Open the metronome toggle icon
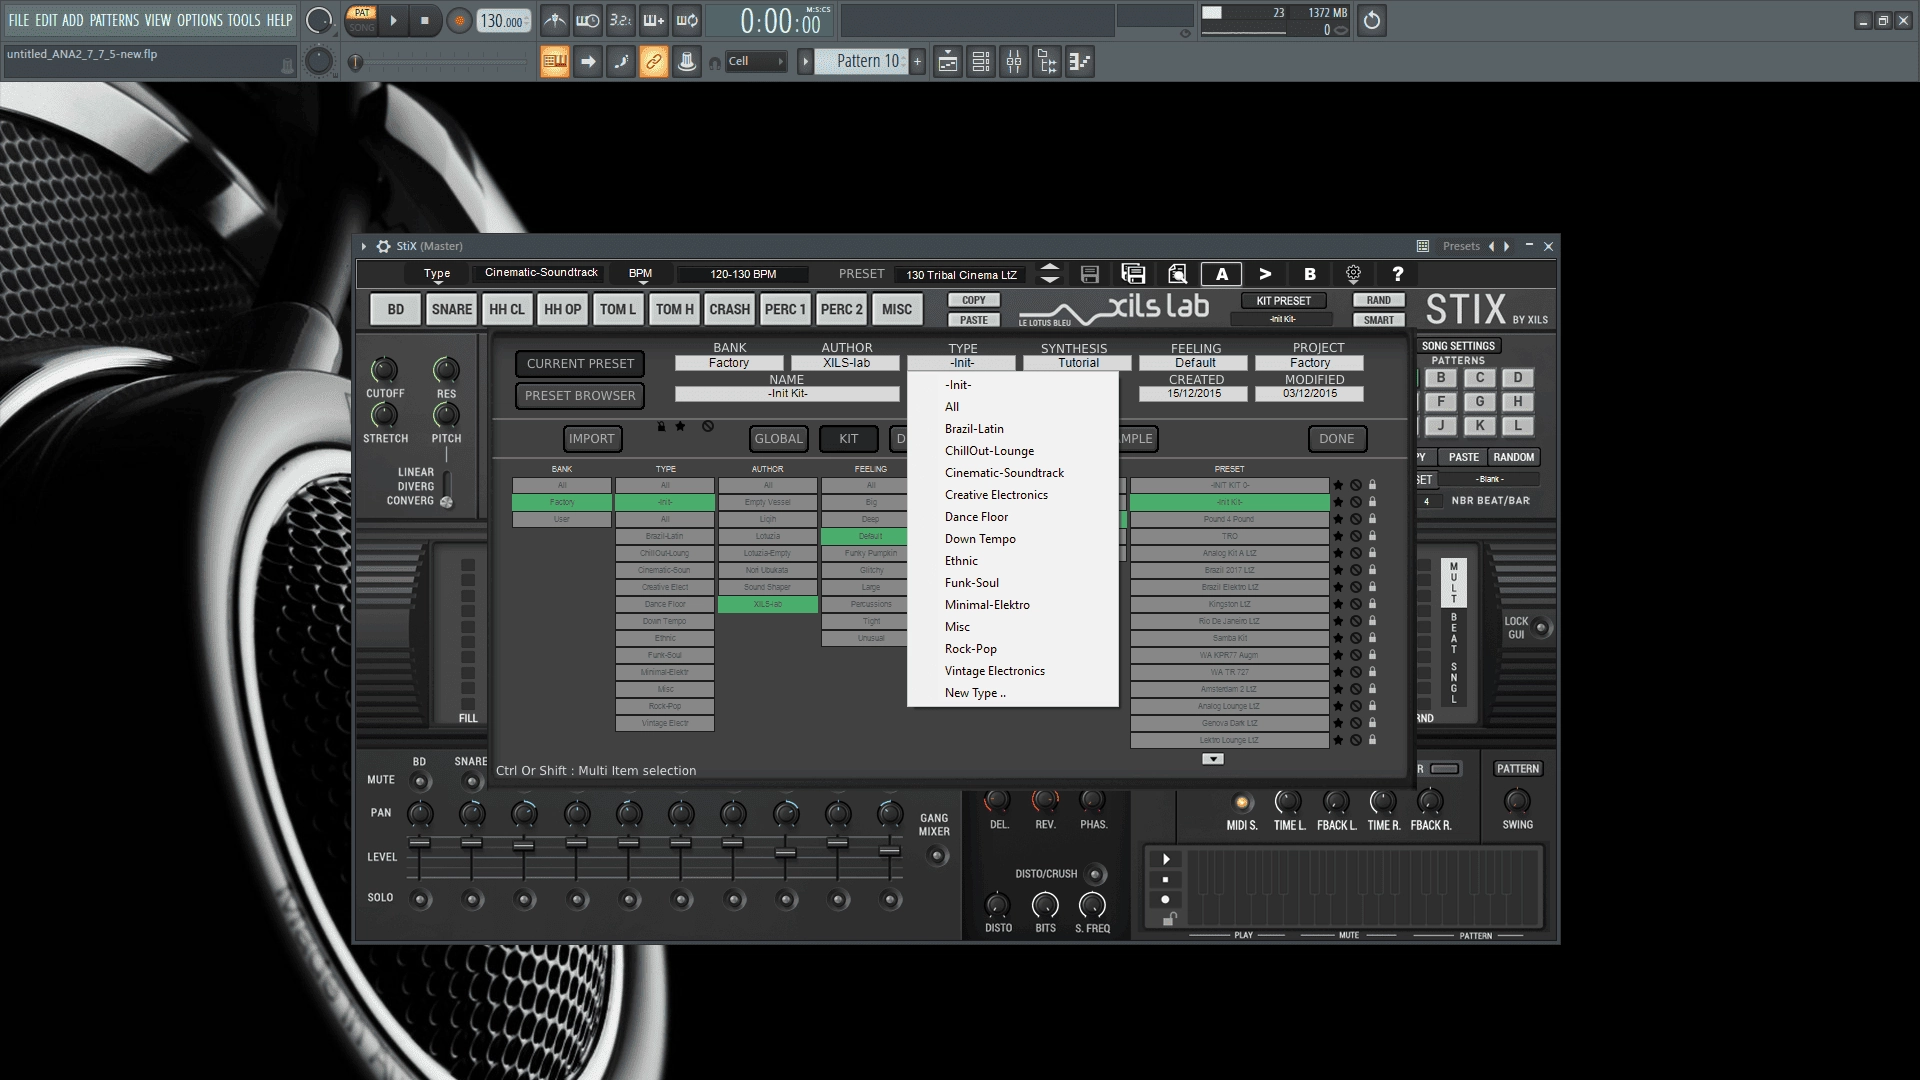 [x=555, y=20]
